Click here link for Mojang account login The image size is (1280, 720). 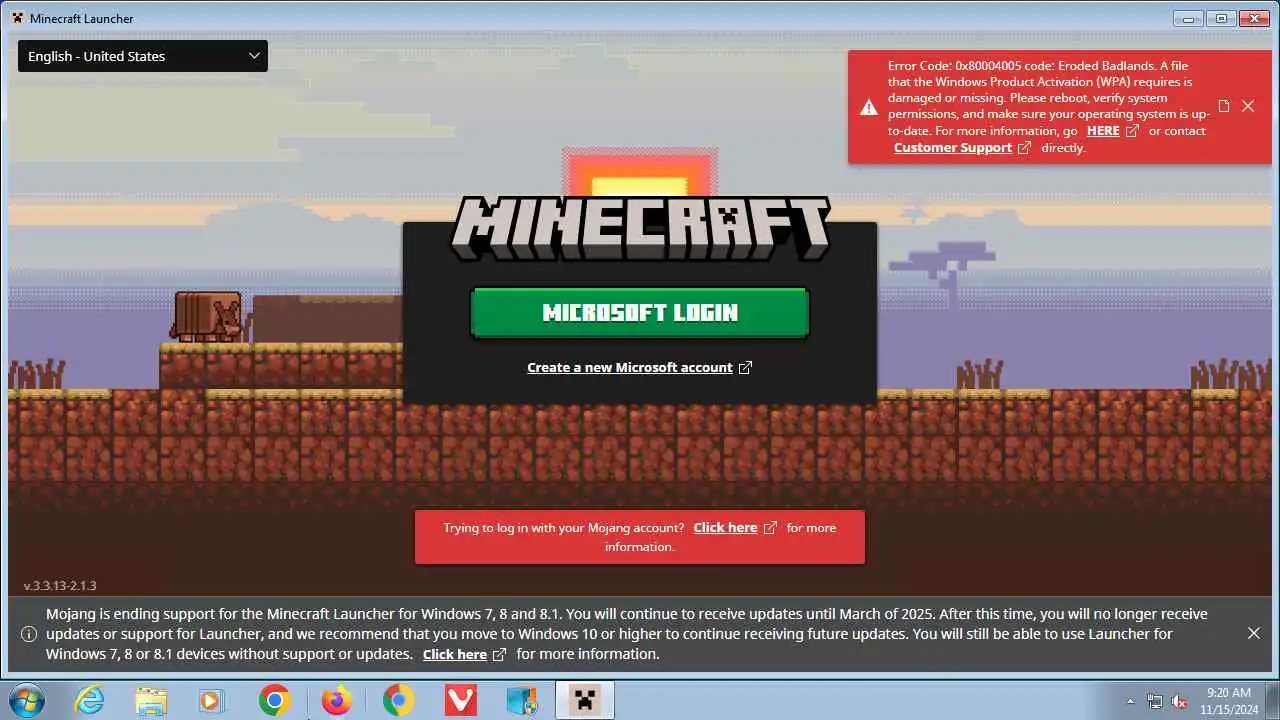pos(725,528)
